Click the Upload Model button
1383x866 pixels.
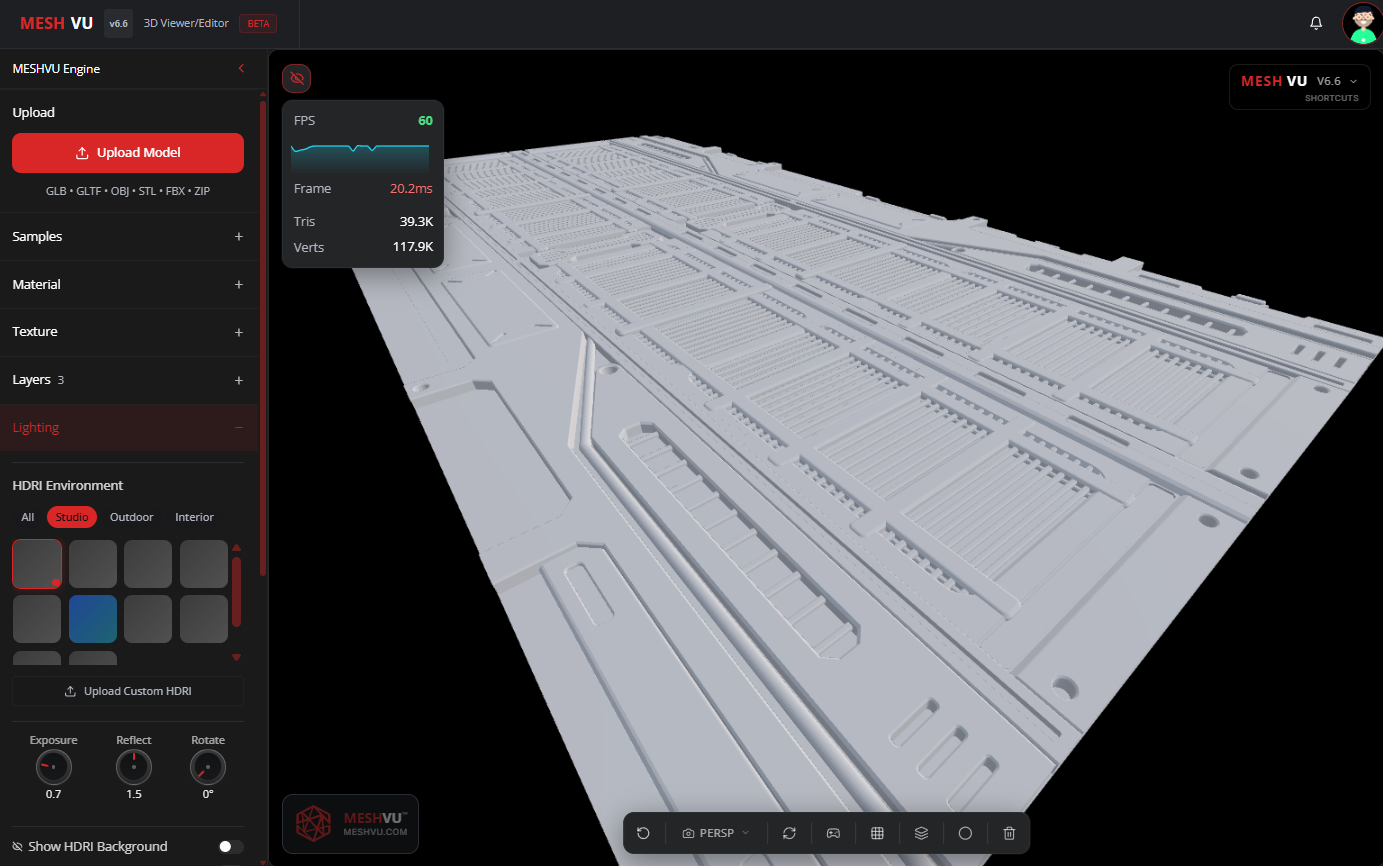pyautogui.click(x=128, y=153)
